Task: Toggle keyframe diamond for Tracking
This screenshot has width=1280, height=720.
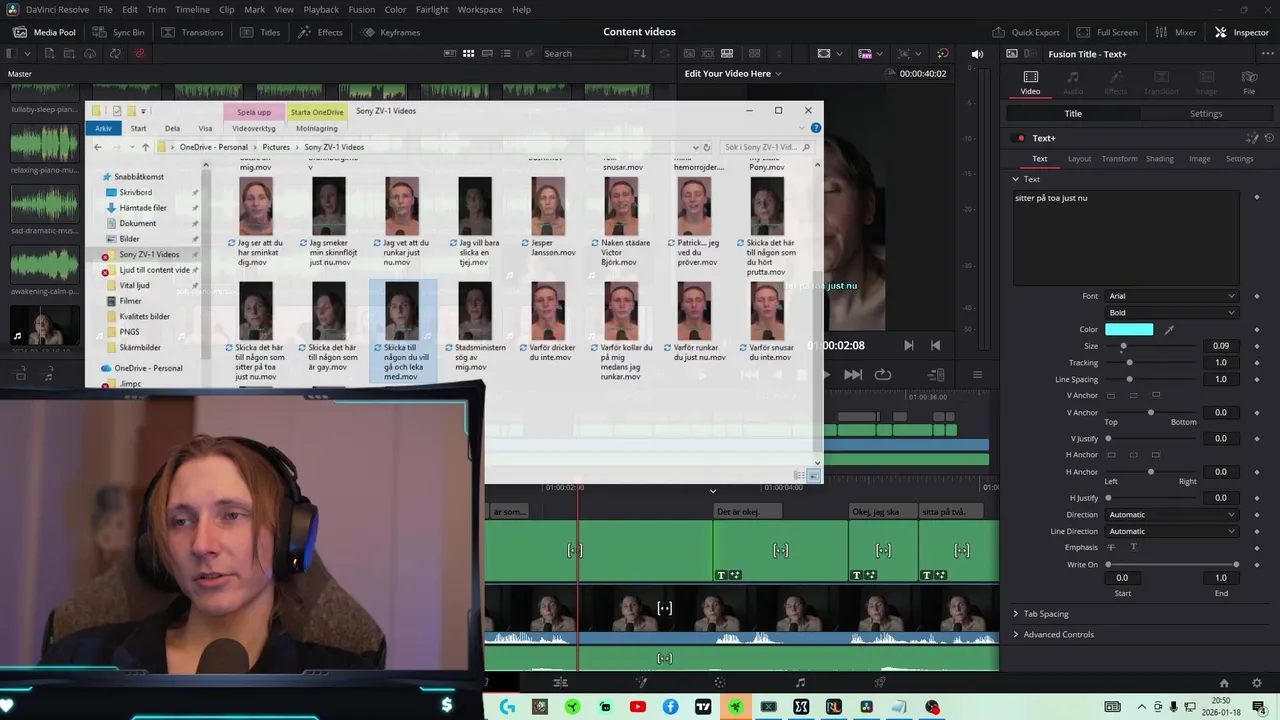Action: 1257,363
